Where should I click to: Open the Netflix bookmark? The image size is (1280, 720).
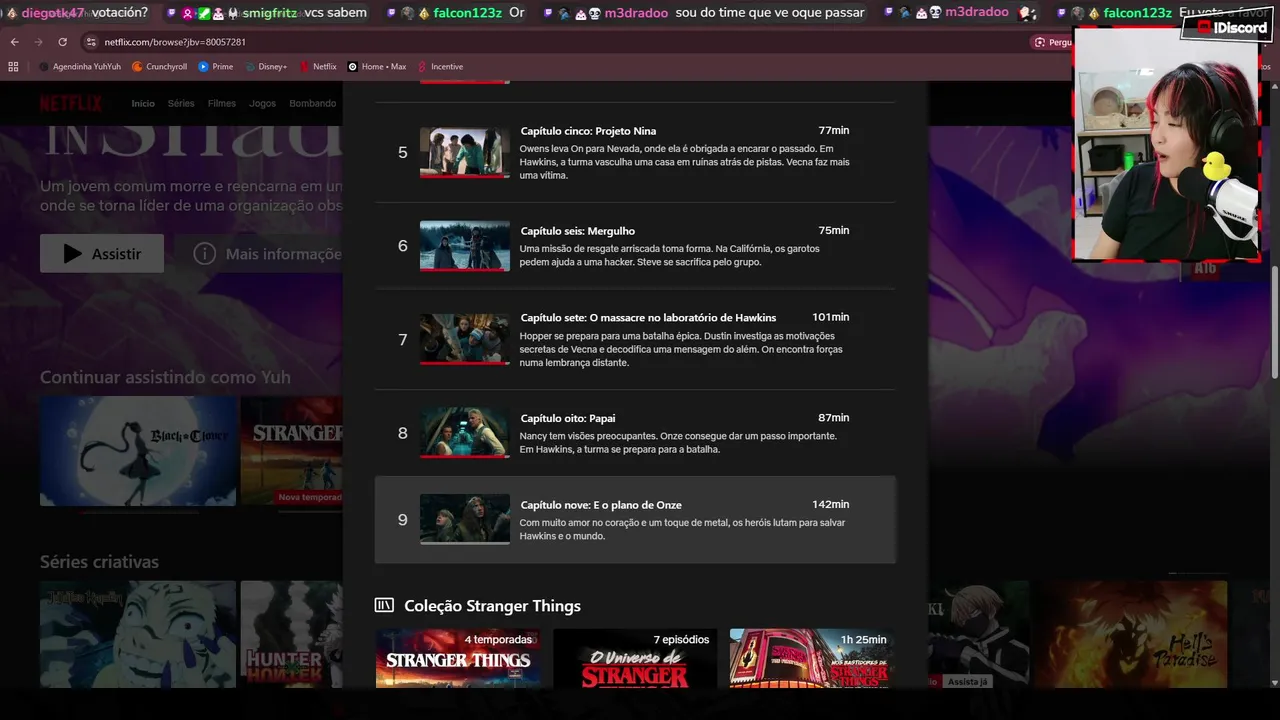tap(318, 66)
